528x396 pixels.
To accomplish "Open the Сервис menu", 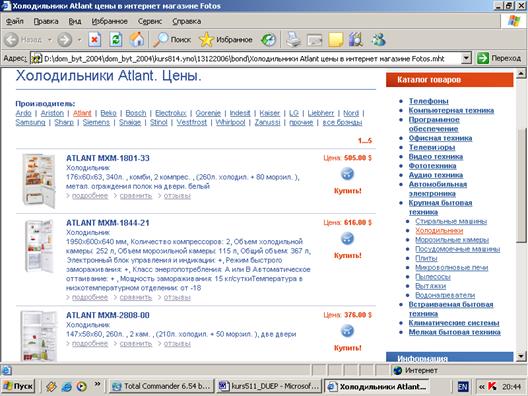I will tap(150, 21).
